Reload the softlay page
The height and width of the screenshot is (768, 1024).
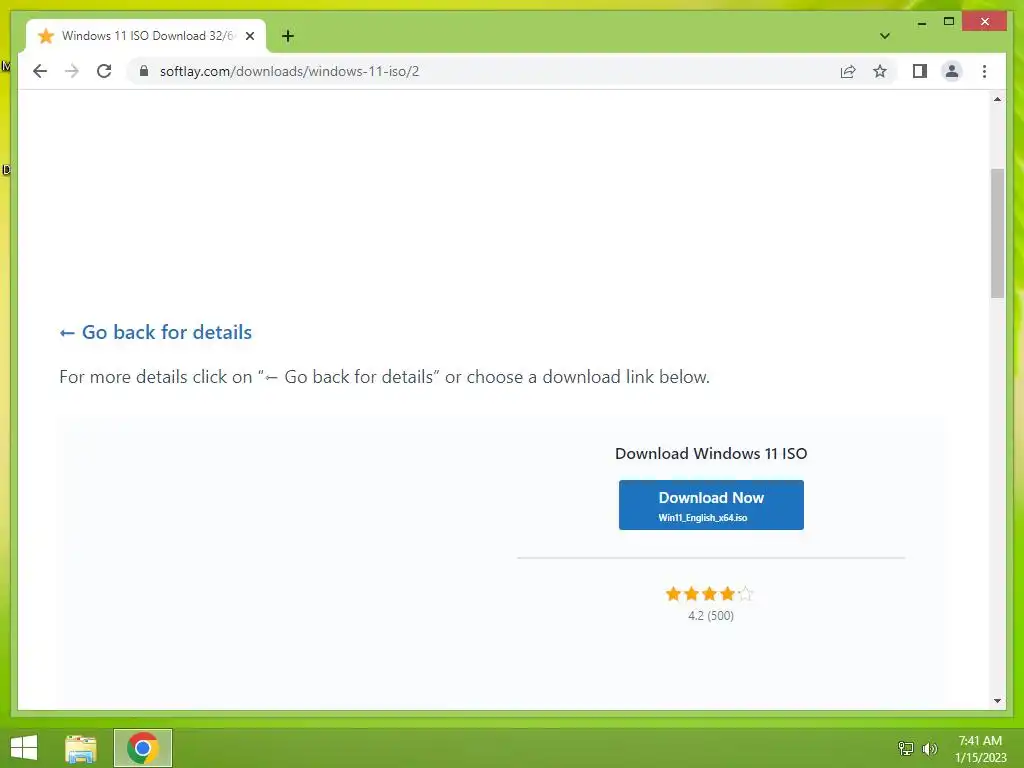tap(104, 71)
